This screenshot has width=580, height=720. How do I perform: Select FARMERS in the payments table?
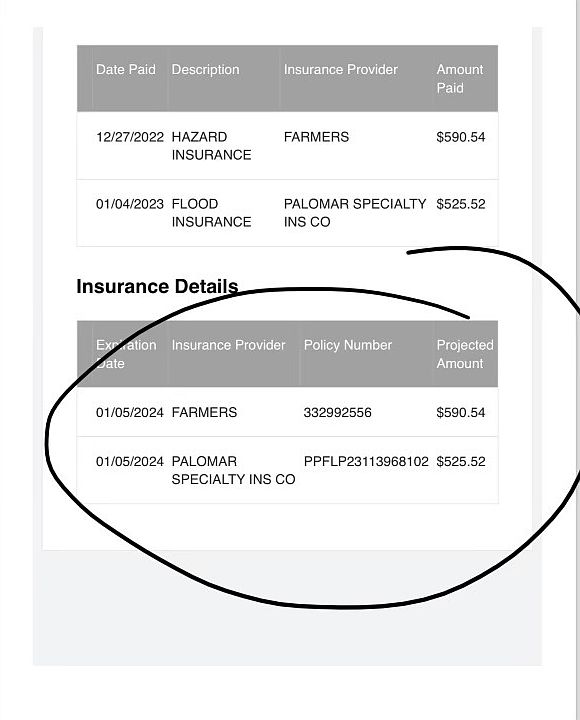pos(316,137)
